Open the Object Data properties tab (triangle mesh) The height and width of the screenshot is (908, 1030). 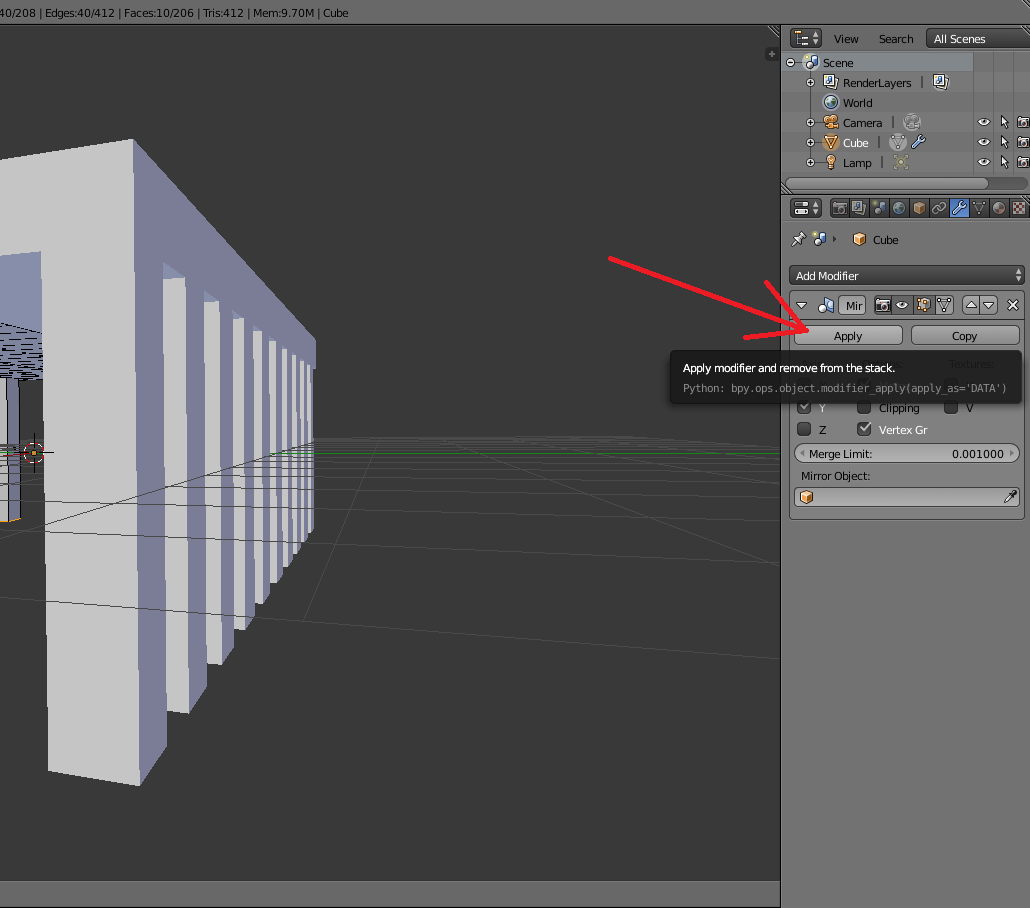(x=979, y=208)
